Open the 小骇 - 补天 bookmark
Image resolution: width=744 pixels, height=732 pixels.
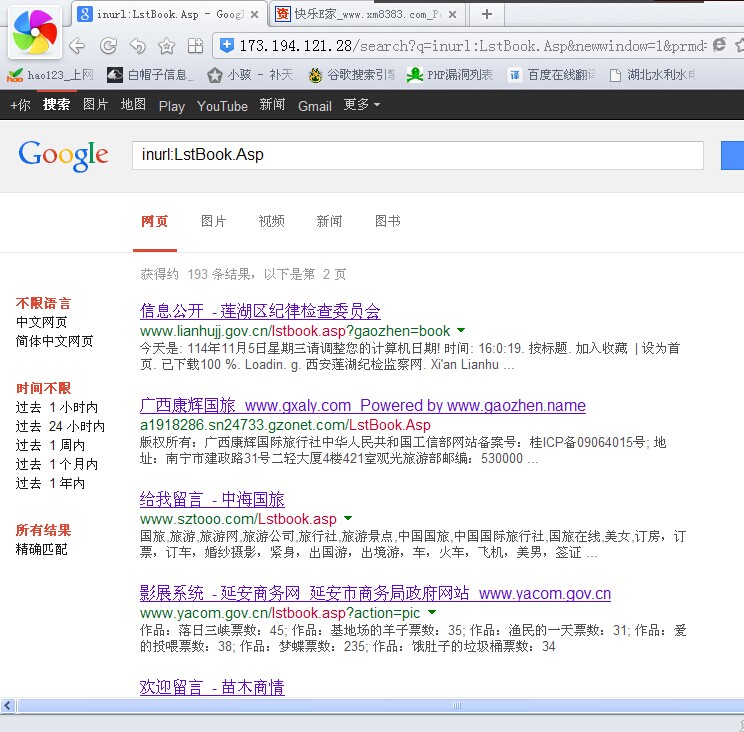(x=250, y=74)
